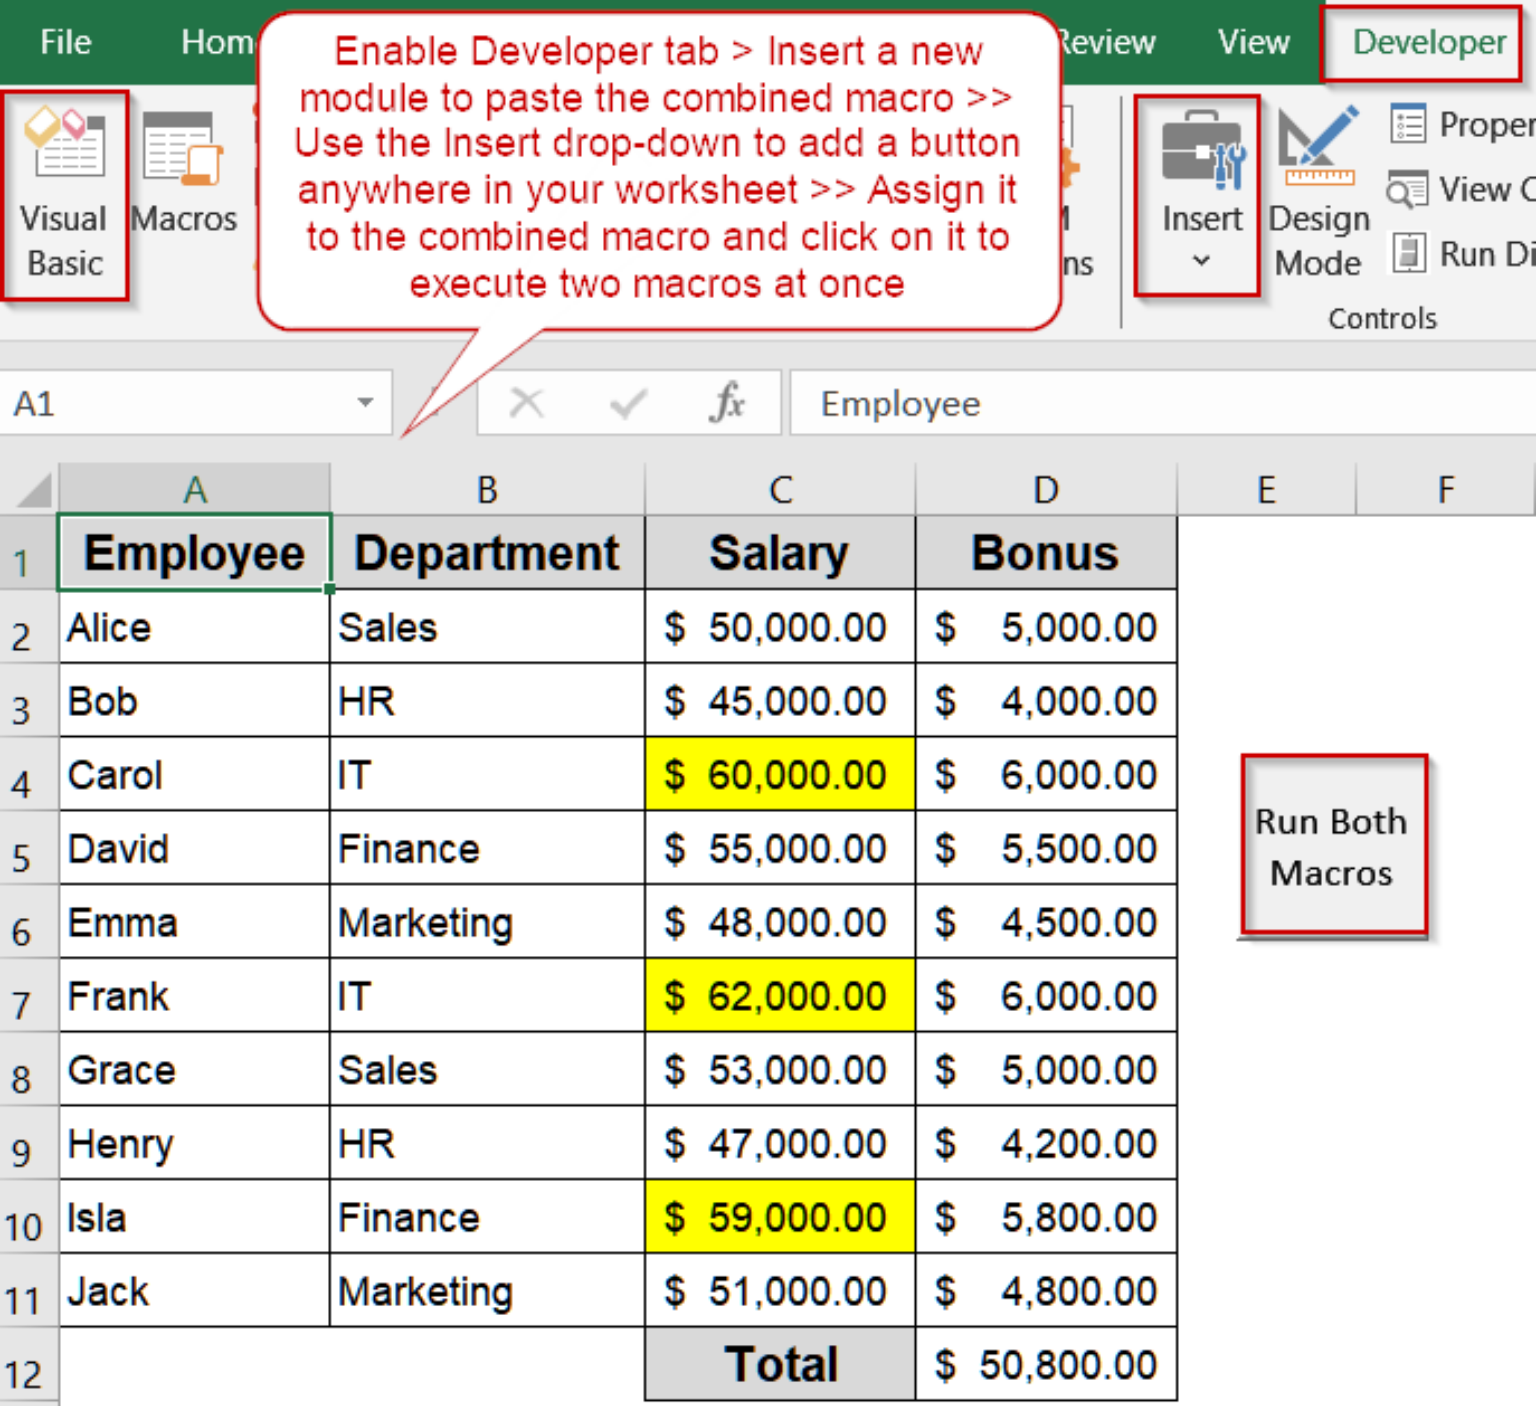Click the Run Both Macros button
This screenshot has height=1406, width=1536.
click(1332, 845)
